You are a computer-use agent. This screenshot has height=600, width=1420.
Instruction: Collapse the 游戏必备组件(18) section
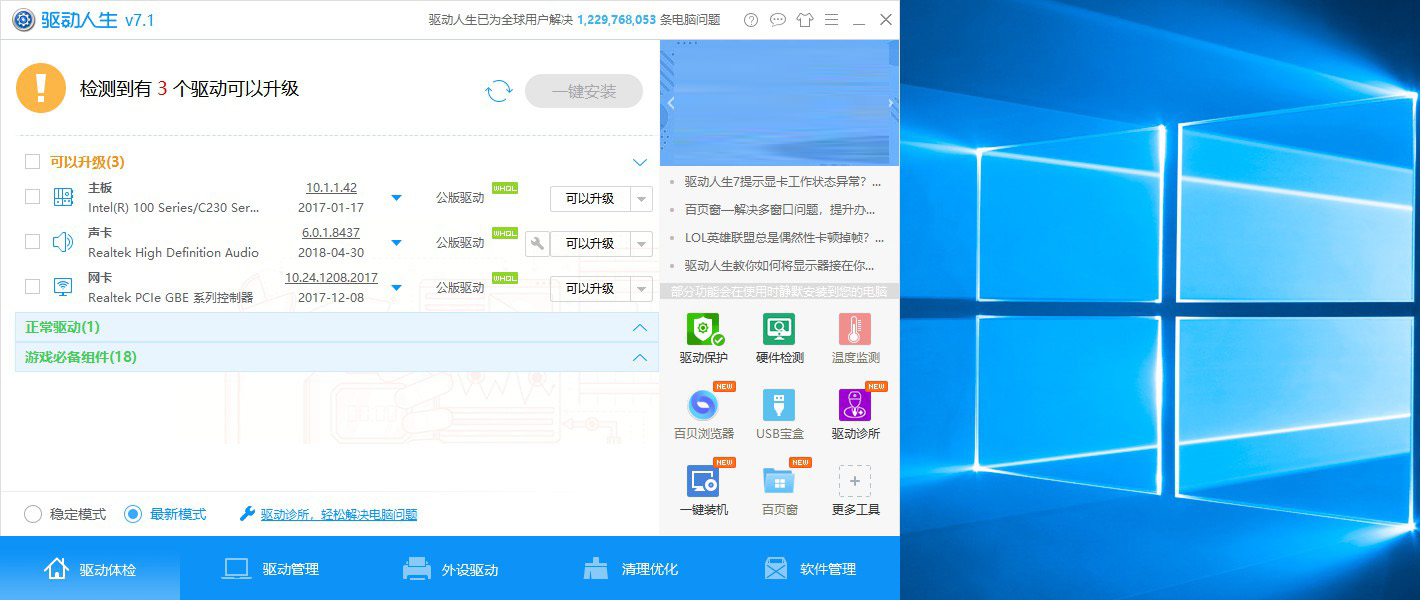[x=640, y=357]
